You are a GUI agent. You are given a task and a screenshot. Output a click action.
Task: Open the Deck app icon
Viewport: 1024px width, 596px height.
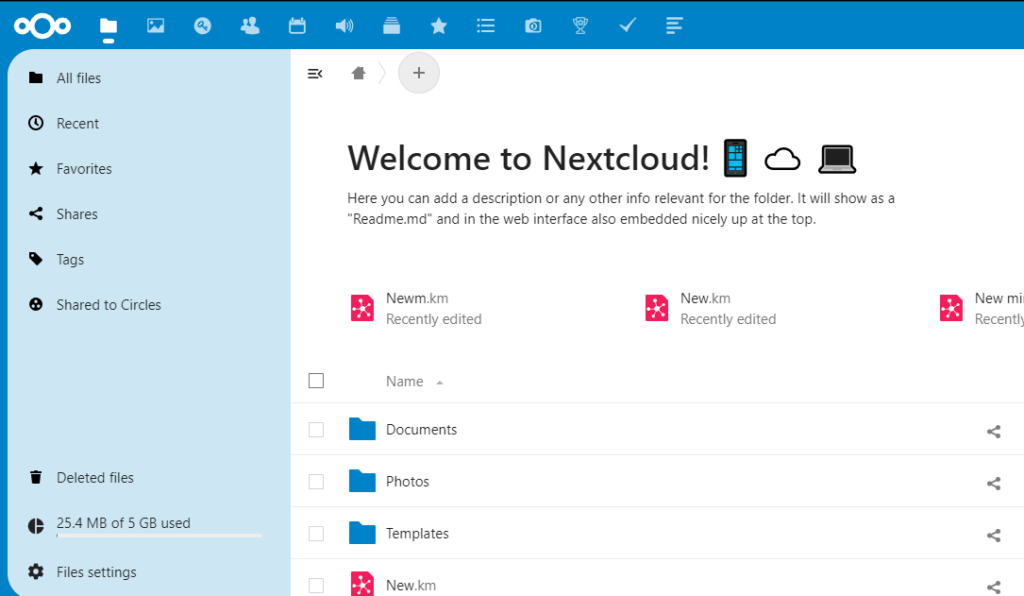pos(391,25)
